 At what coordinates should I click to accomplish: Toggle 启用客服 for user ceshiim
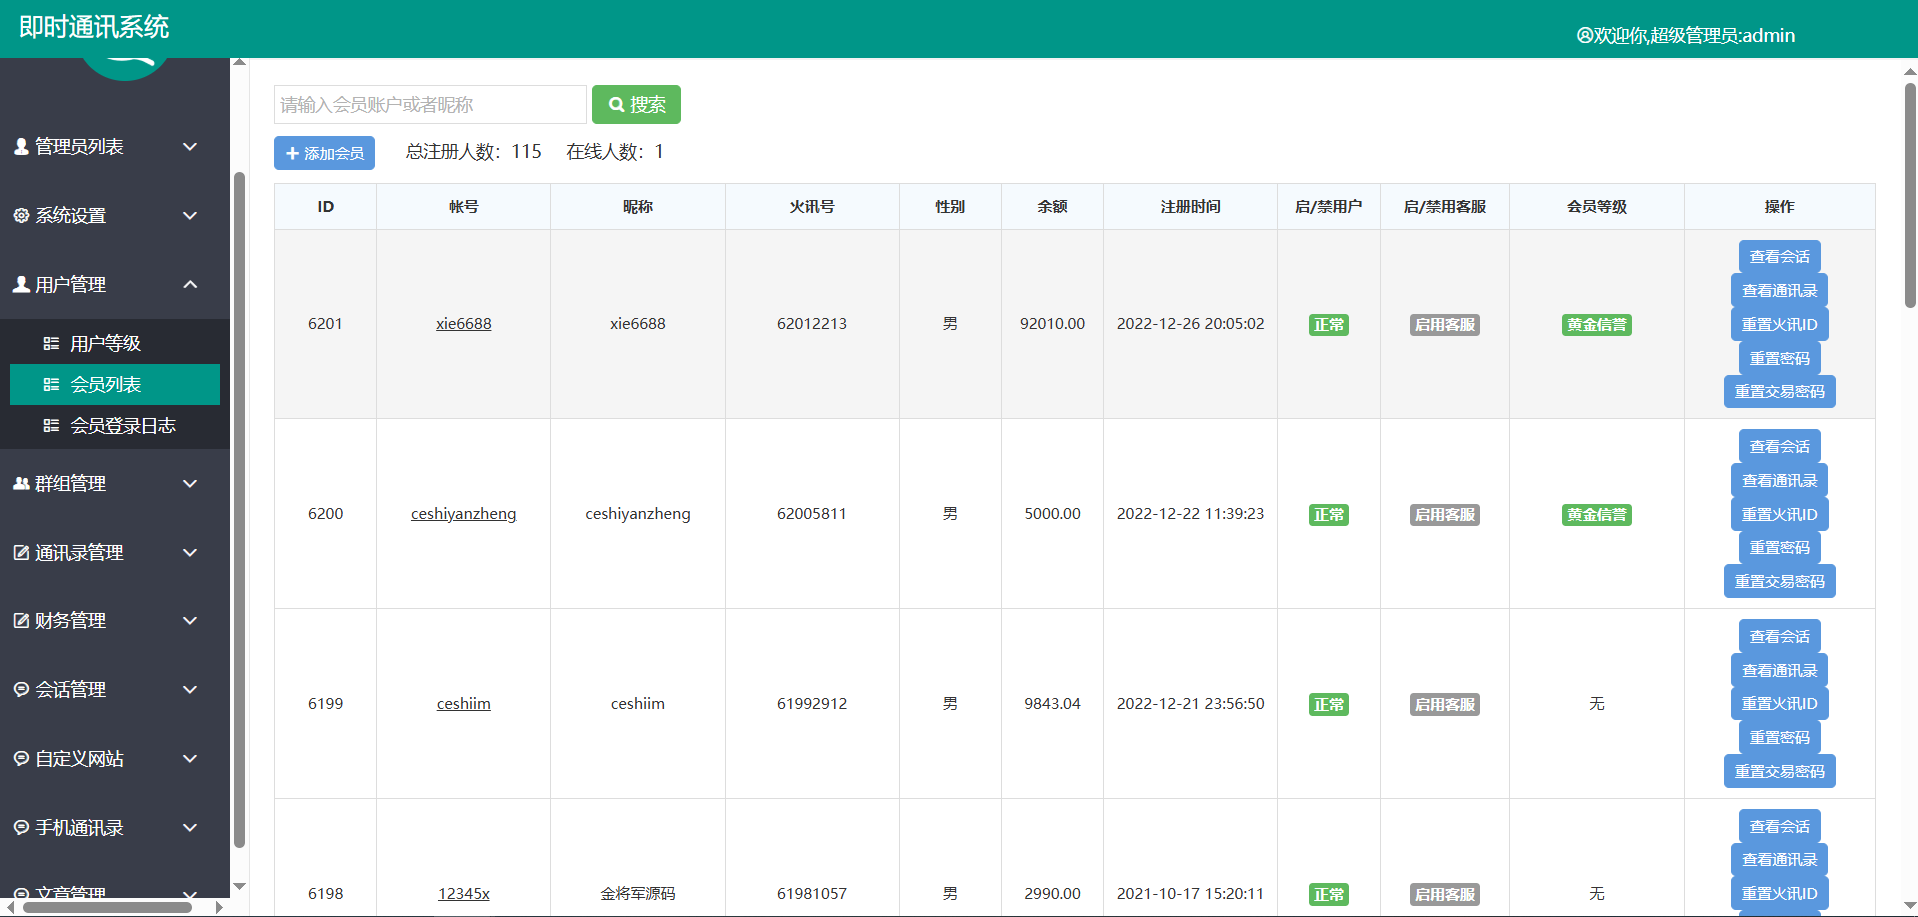tap(1444, 705)
